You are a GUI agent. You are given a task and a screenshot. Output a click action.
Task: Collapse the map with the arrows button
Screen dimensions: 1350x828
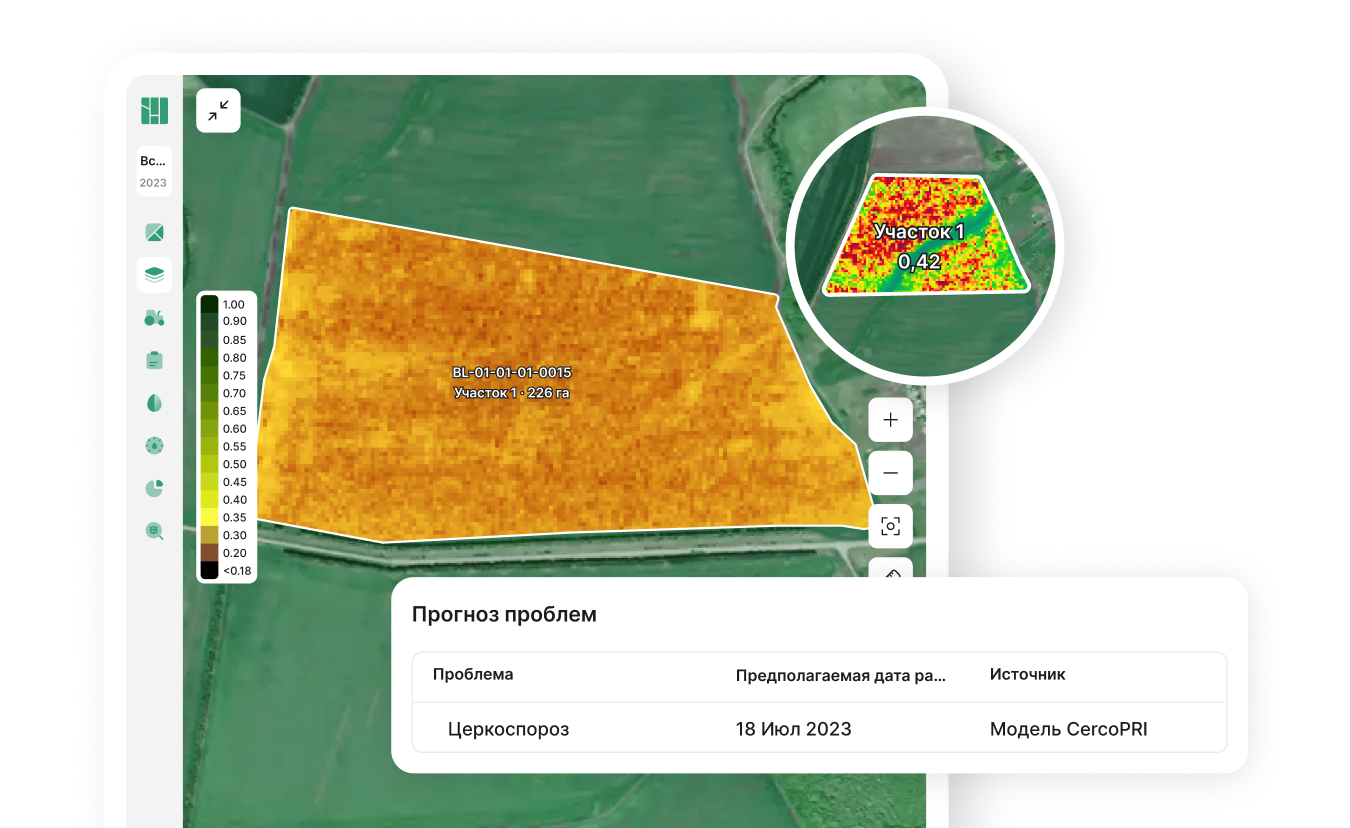pos(218,111)
